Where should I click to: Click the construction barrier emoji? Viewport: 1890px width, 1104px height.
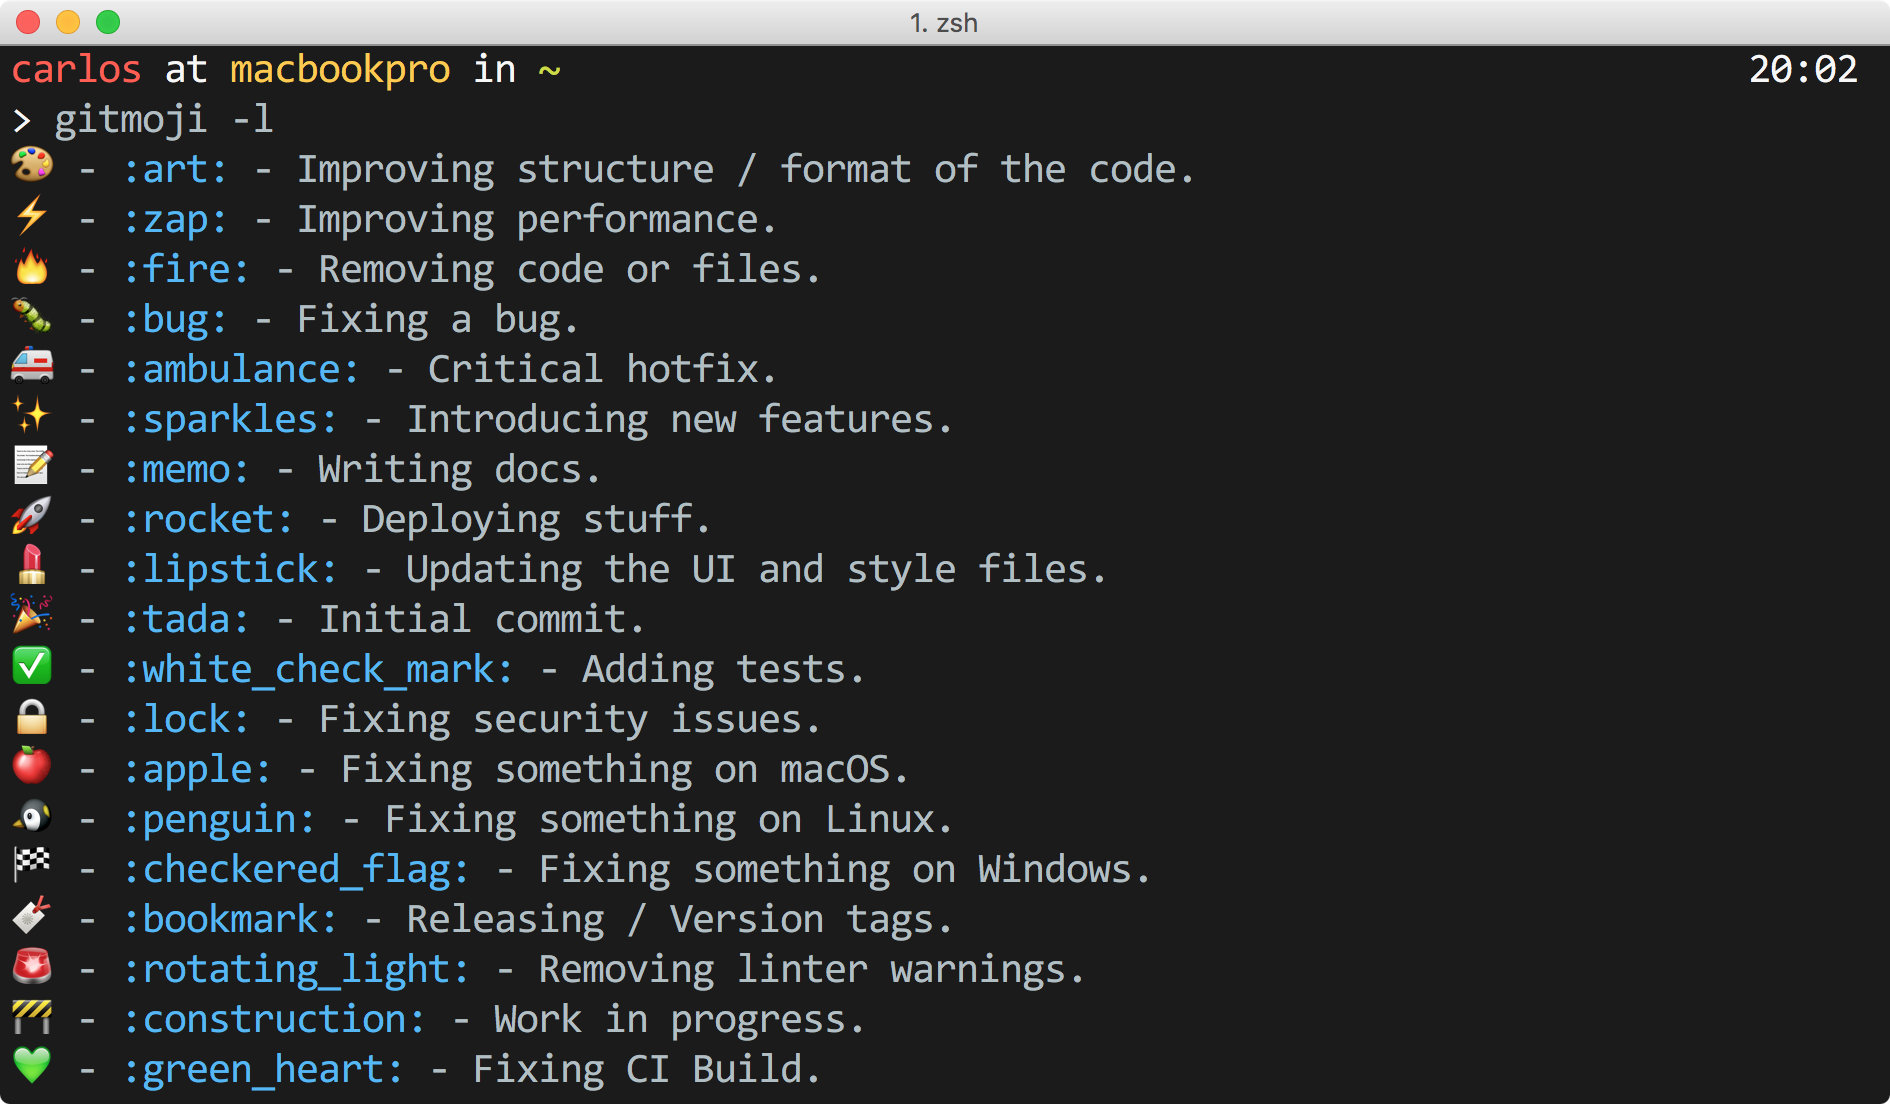[x=32, y=1016]
